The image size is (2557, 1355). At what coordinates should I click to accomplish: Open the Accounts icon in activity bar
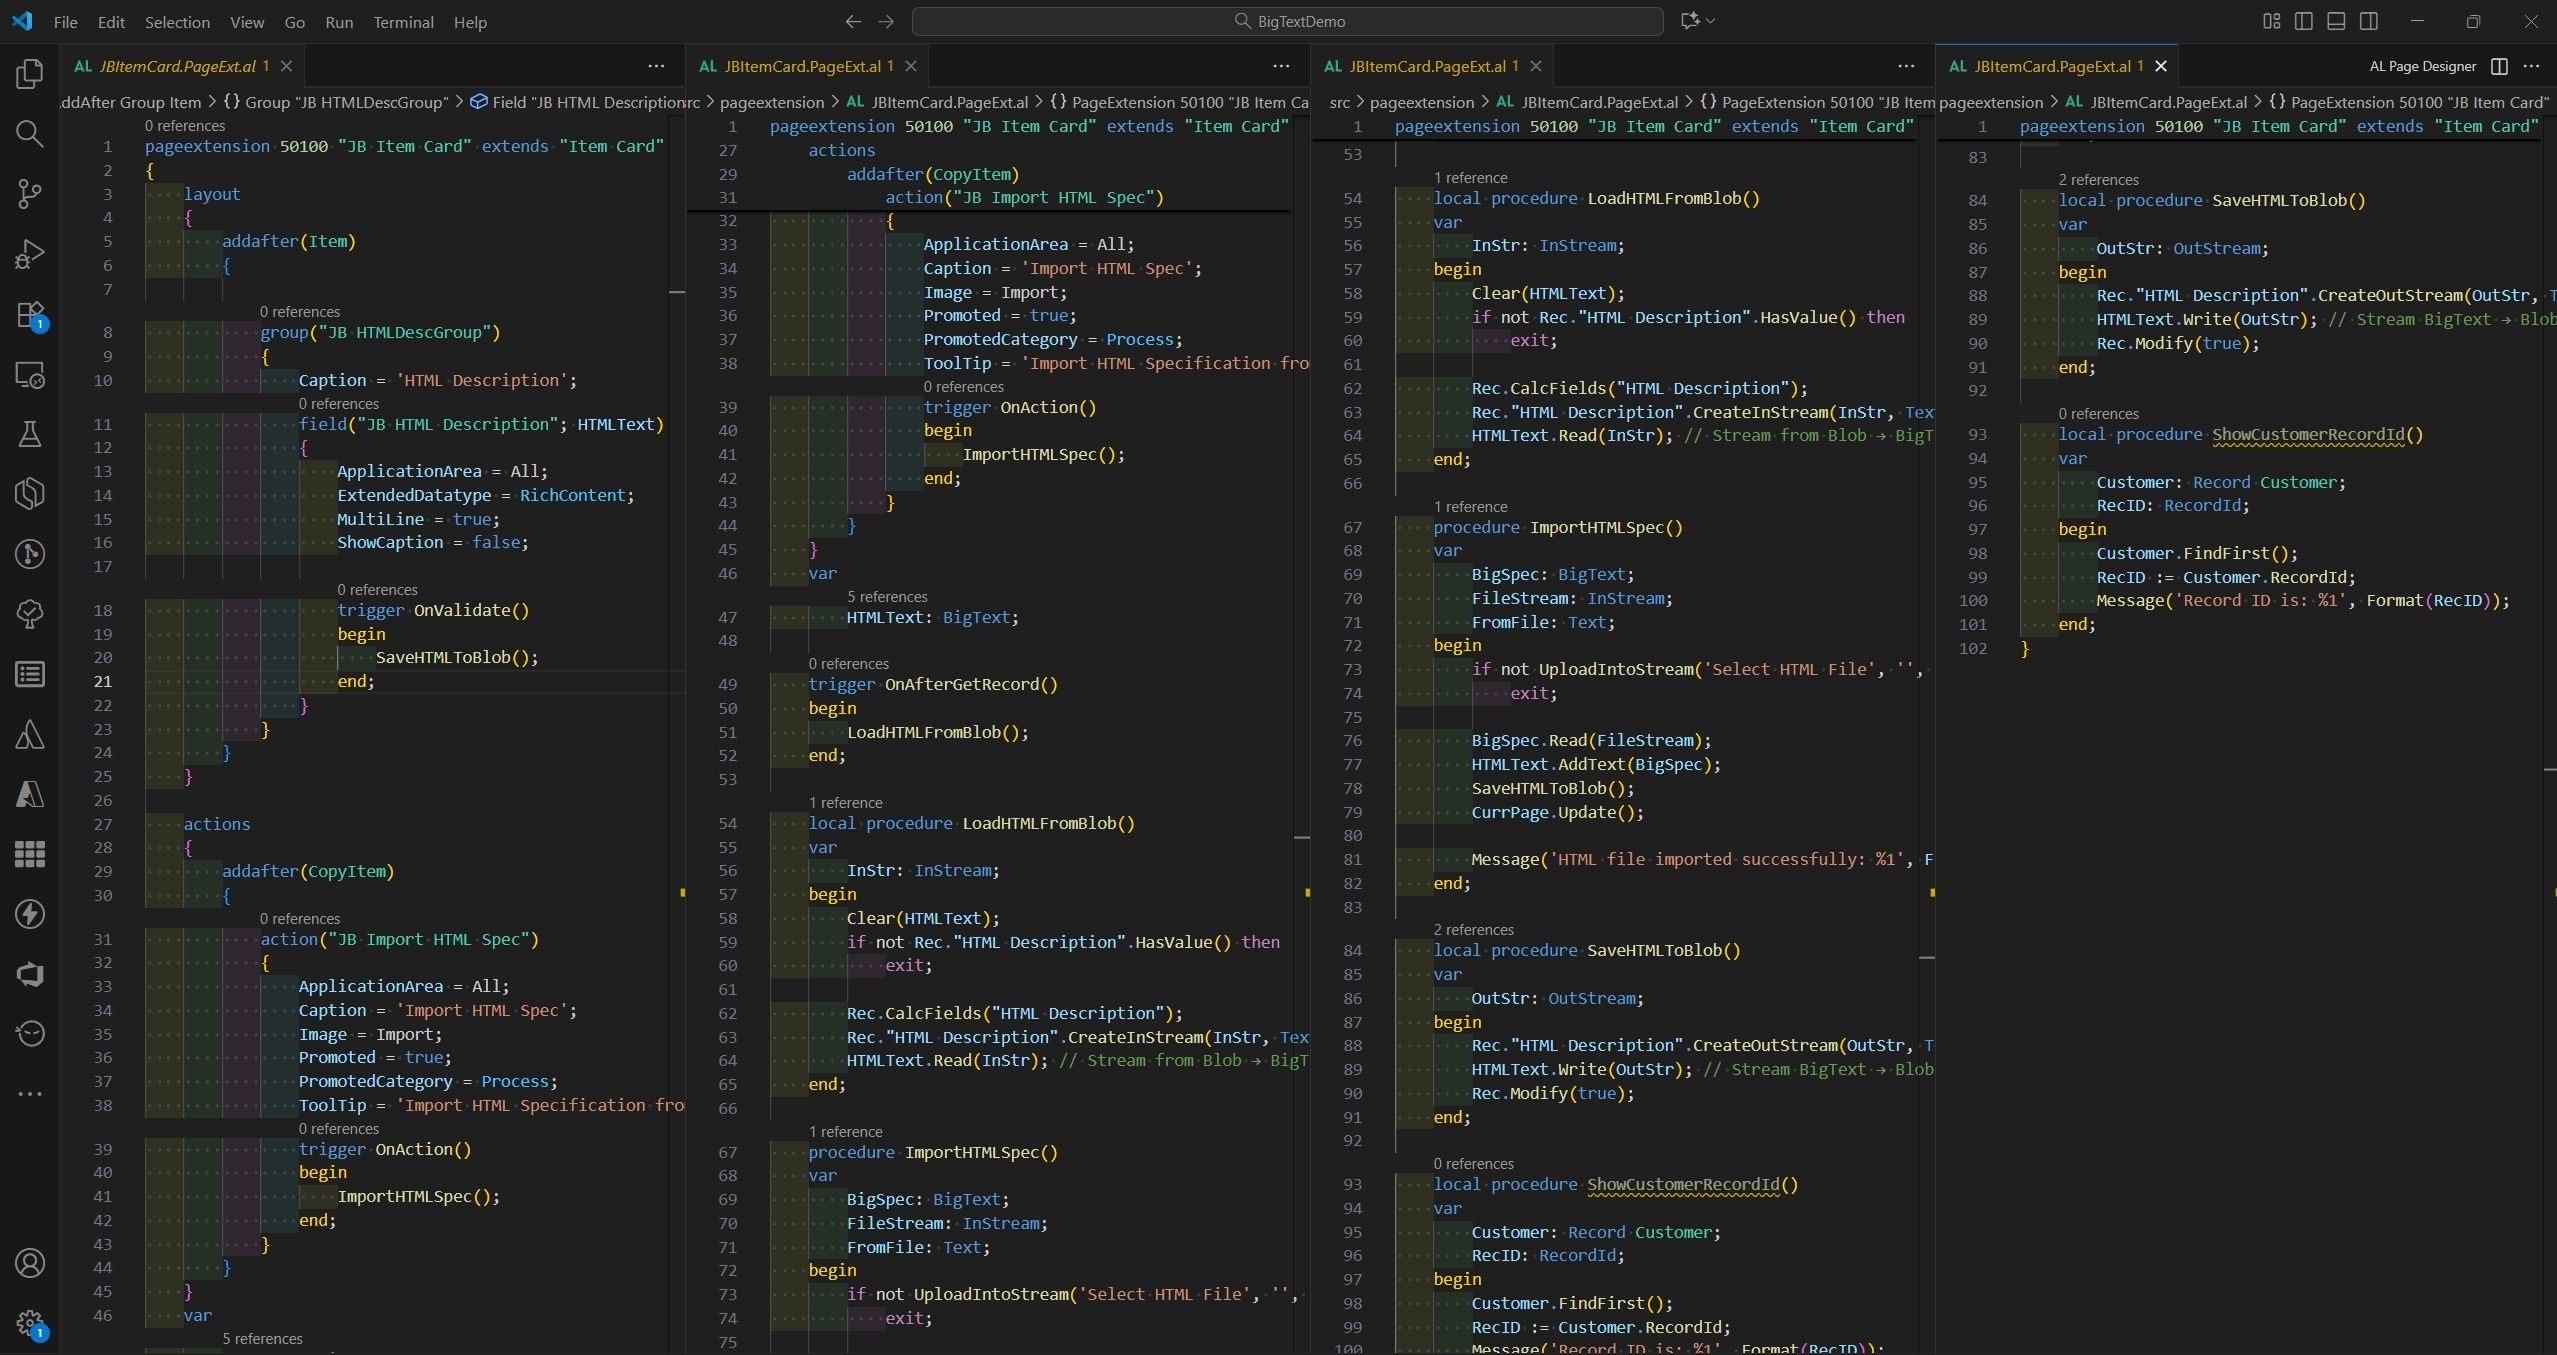pos(30,1263)
